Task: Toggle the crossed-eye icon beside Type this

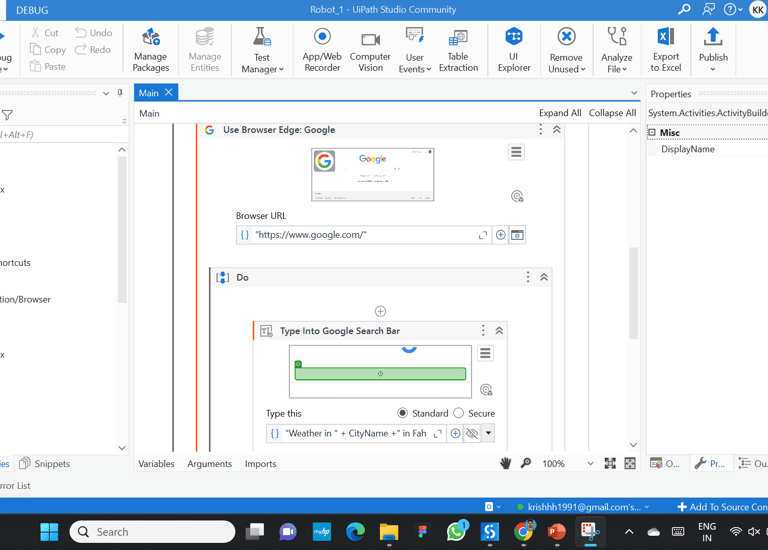Action: (472, 433)
